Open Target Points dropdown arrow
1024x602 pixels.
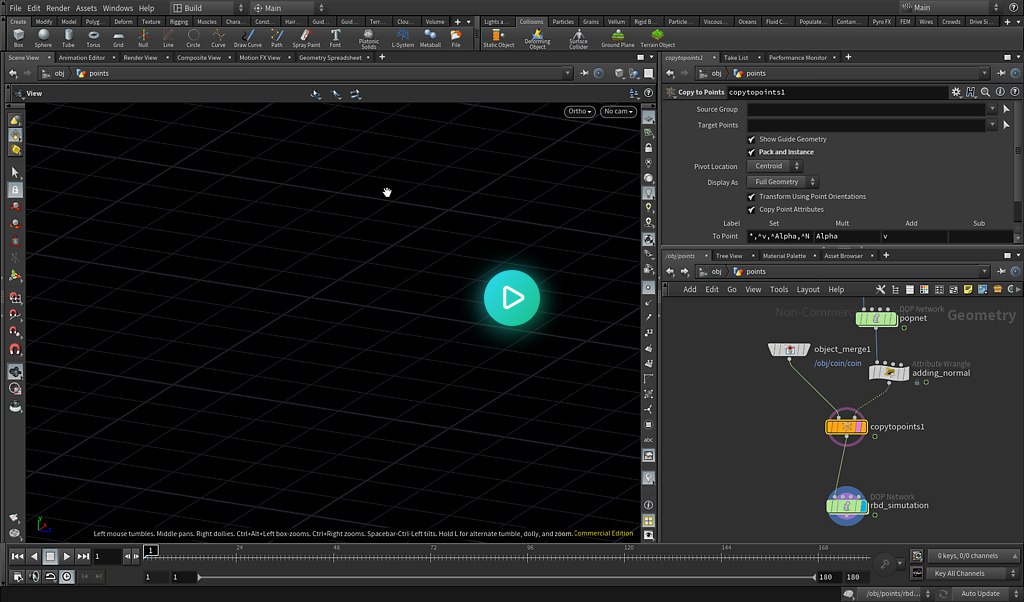[992, 125]
